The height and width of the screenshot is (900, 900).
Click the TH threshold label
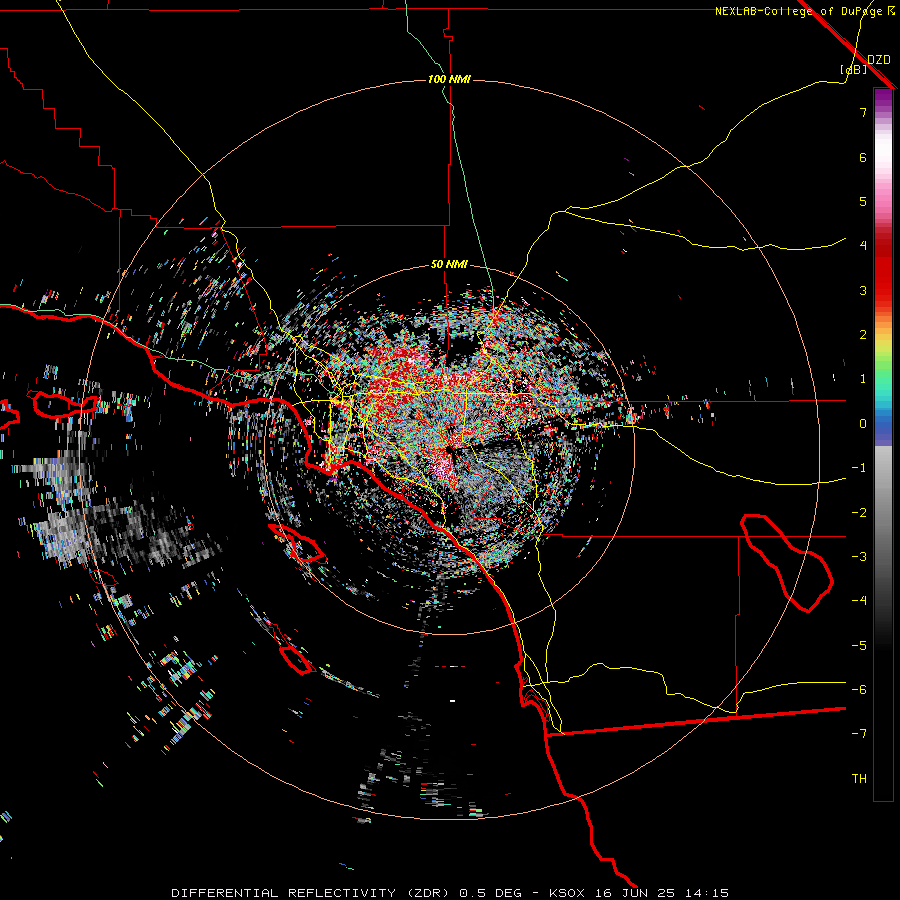click(859, 779)
